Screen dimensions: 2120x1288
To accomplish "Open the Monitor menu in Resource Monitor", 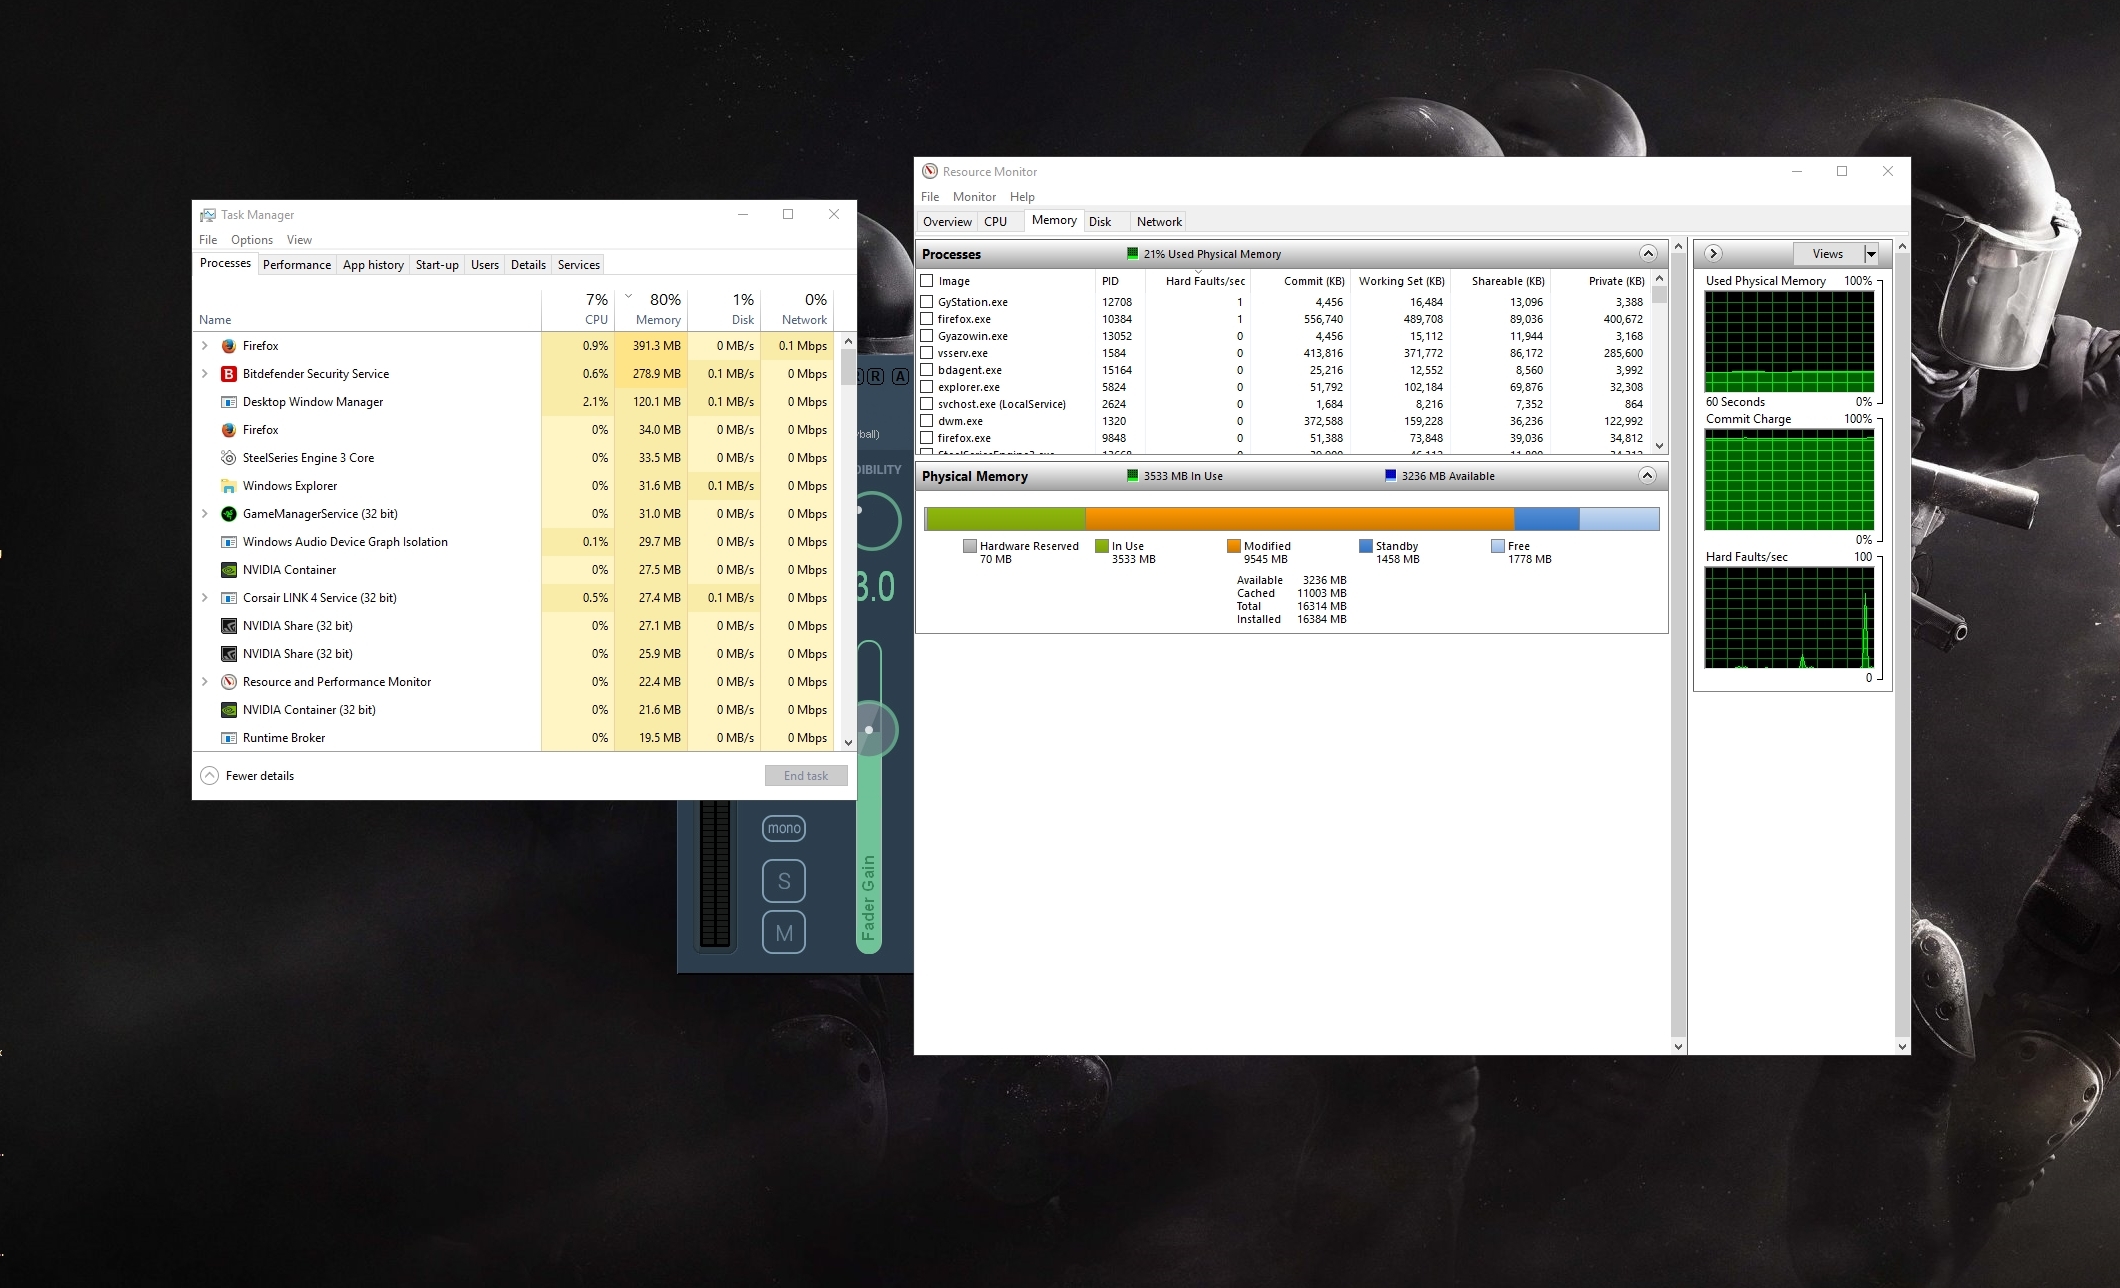I will (x=974, y=197).
